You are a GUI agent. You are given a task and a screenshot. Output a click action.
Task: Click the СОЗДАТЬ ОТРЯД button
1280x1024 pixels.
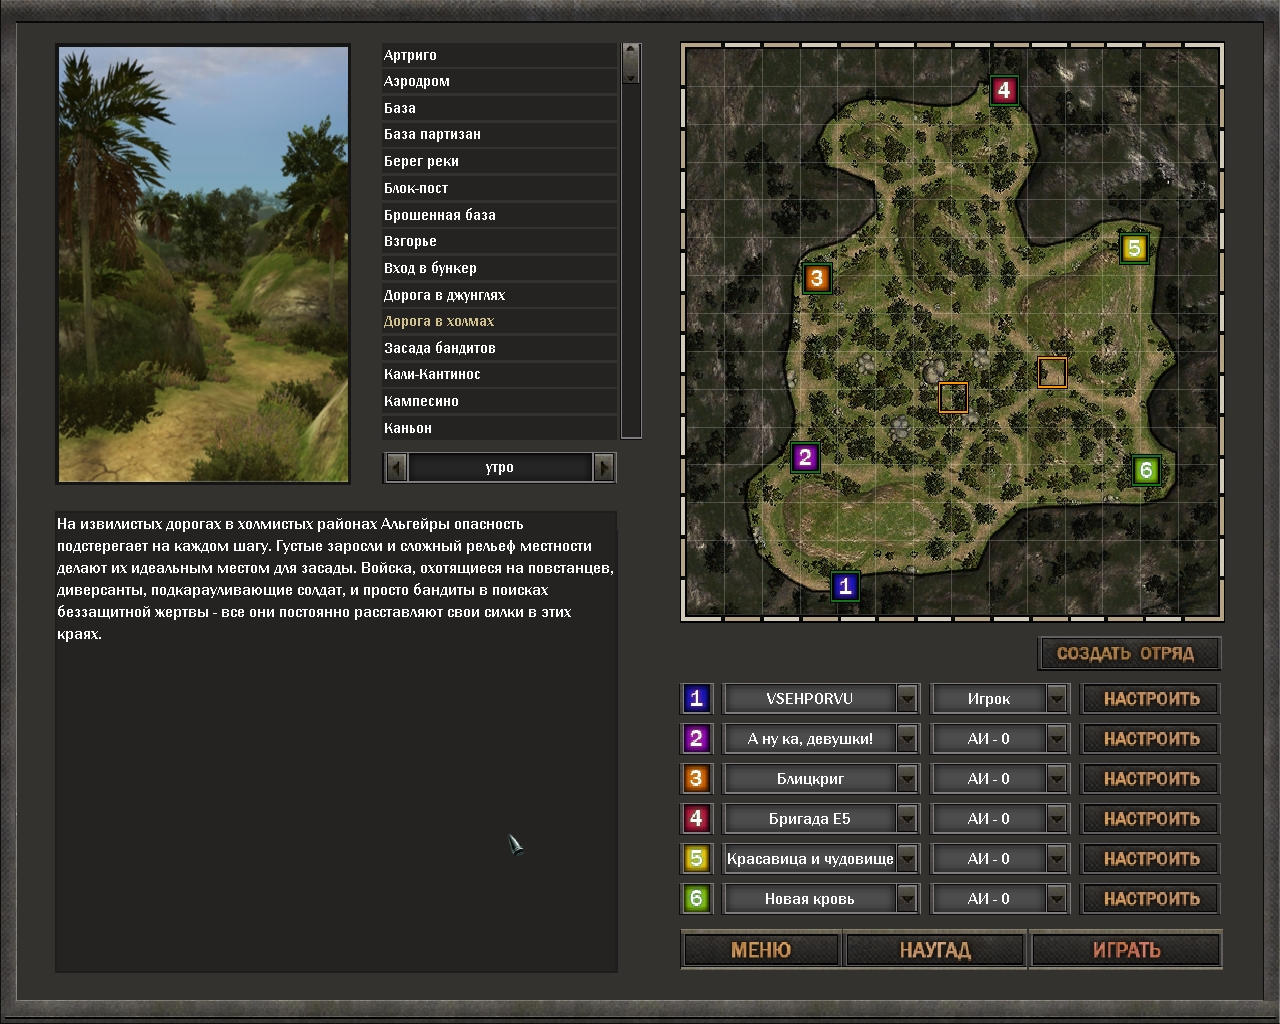click(1129, 654)
